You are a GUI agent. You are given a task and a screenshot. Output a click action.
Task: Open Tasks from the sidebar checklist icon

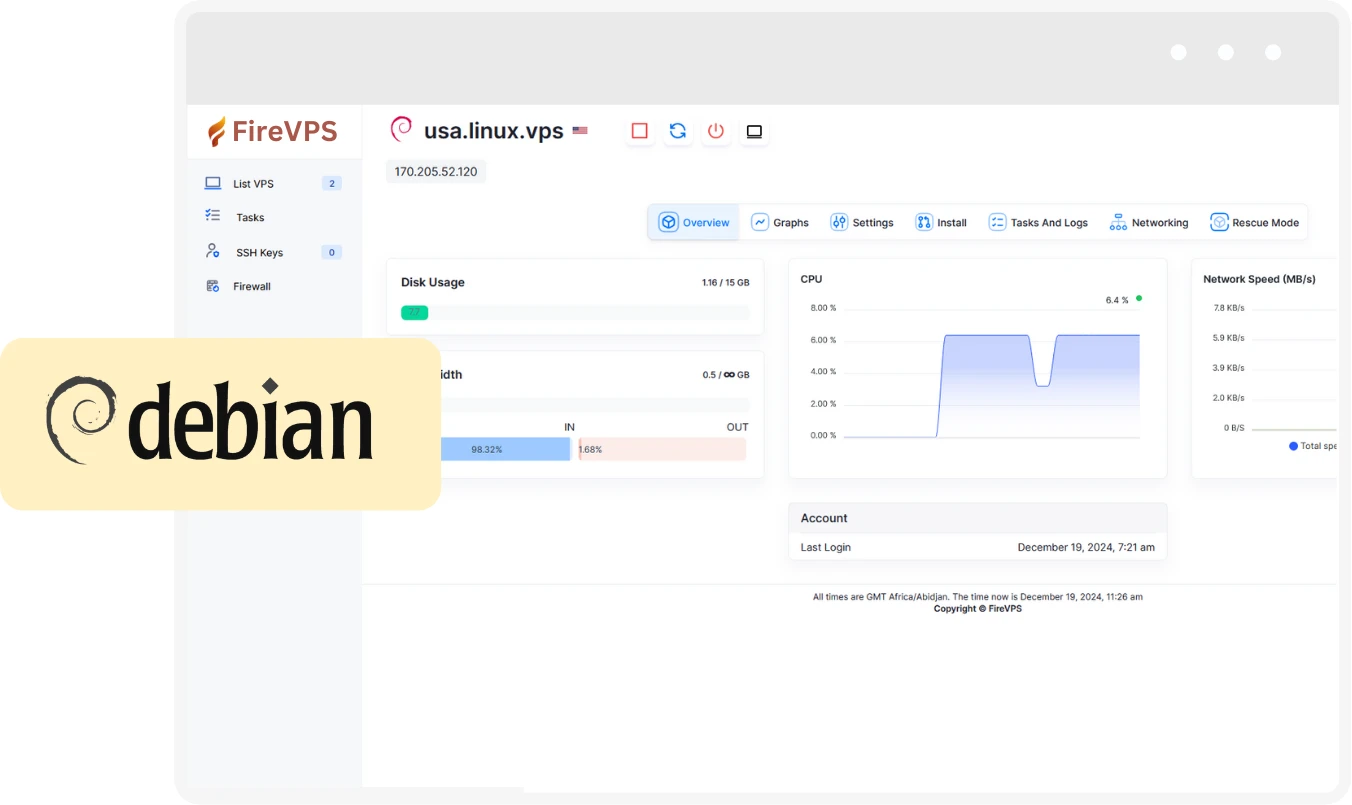click(212, 216)
